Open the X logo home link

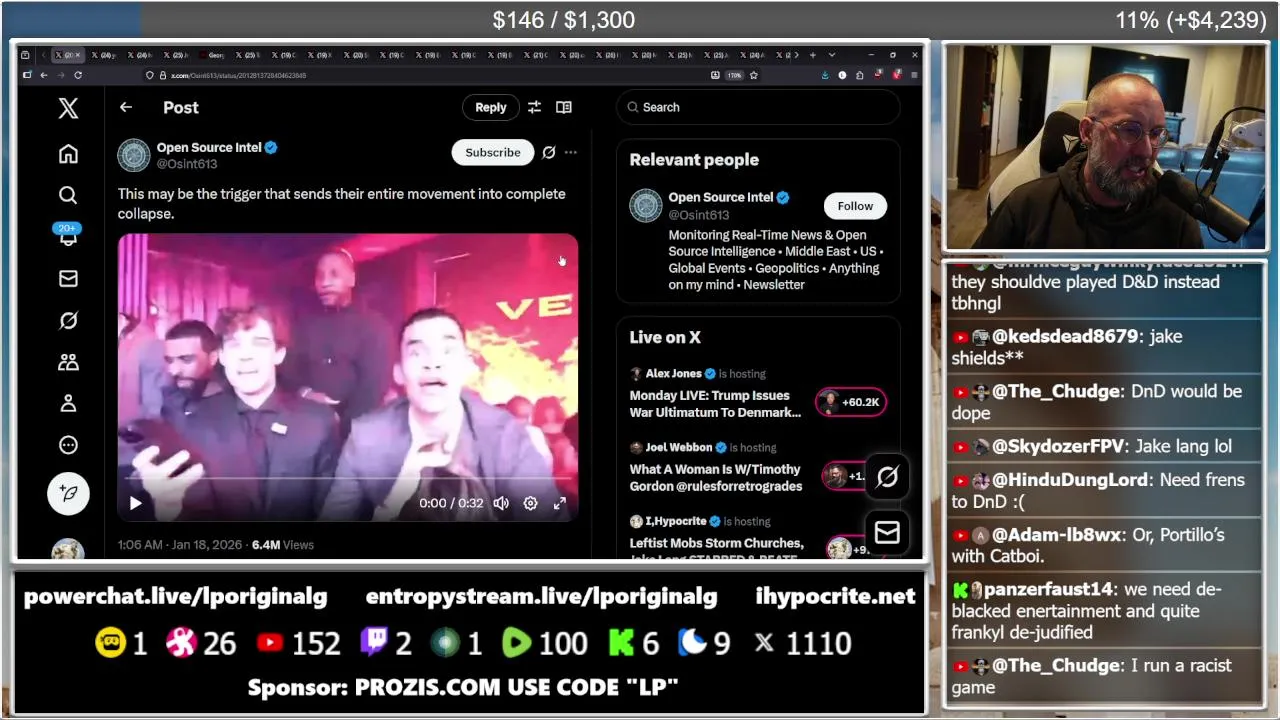point(68,108)
